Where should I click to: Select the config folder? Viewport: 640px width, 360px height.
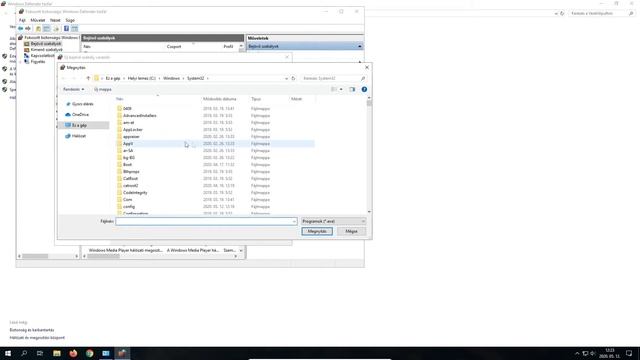[129, 207]
